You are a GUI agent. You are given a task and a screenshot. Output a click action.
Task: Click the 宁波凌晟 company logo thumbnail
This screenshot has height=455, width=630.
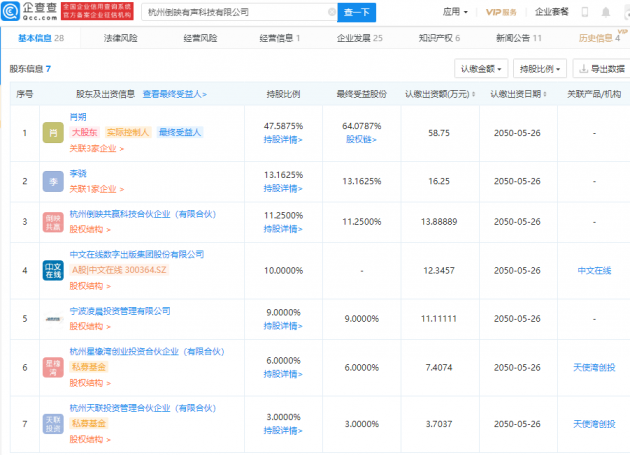tap(52, 318)
